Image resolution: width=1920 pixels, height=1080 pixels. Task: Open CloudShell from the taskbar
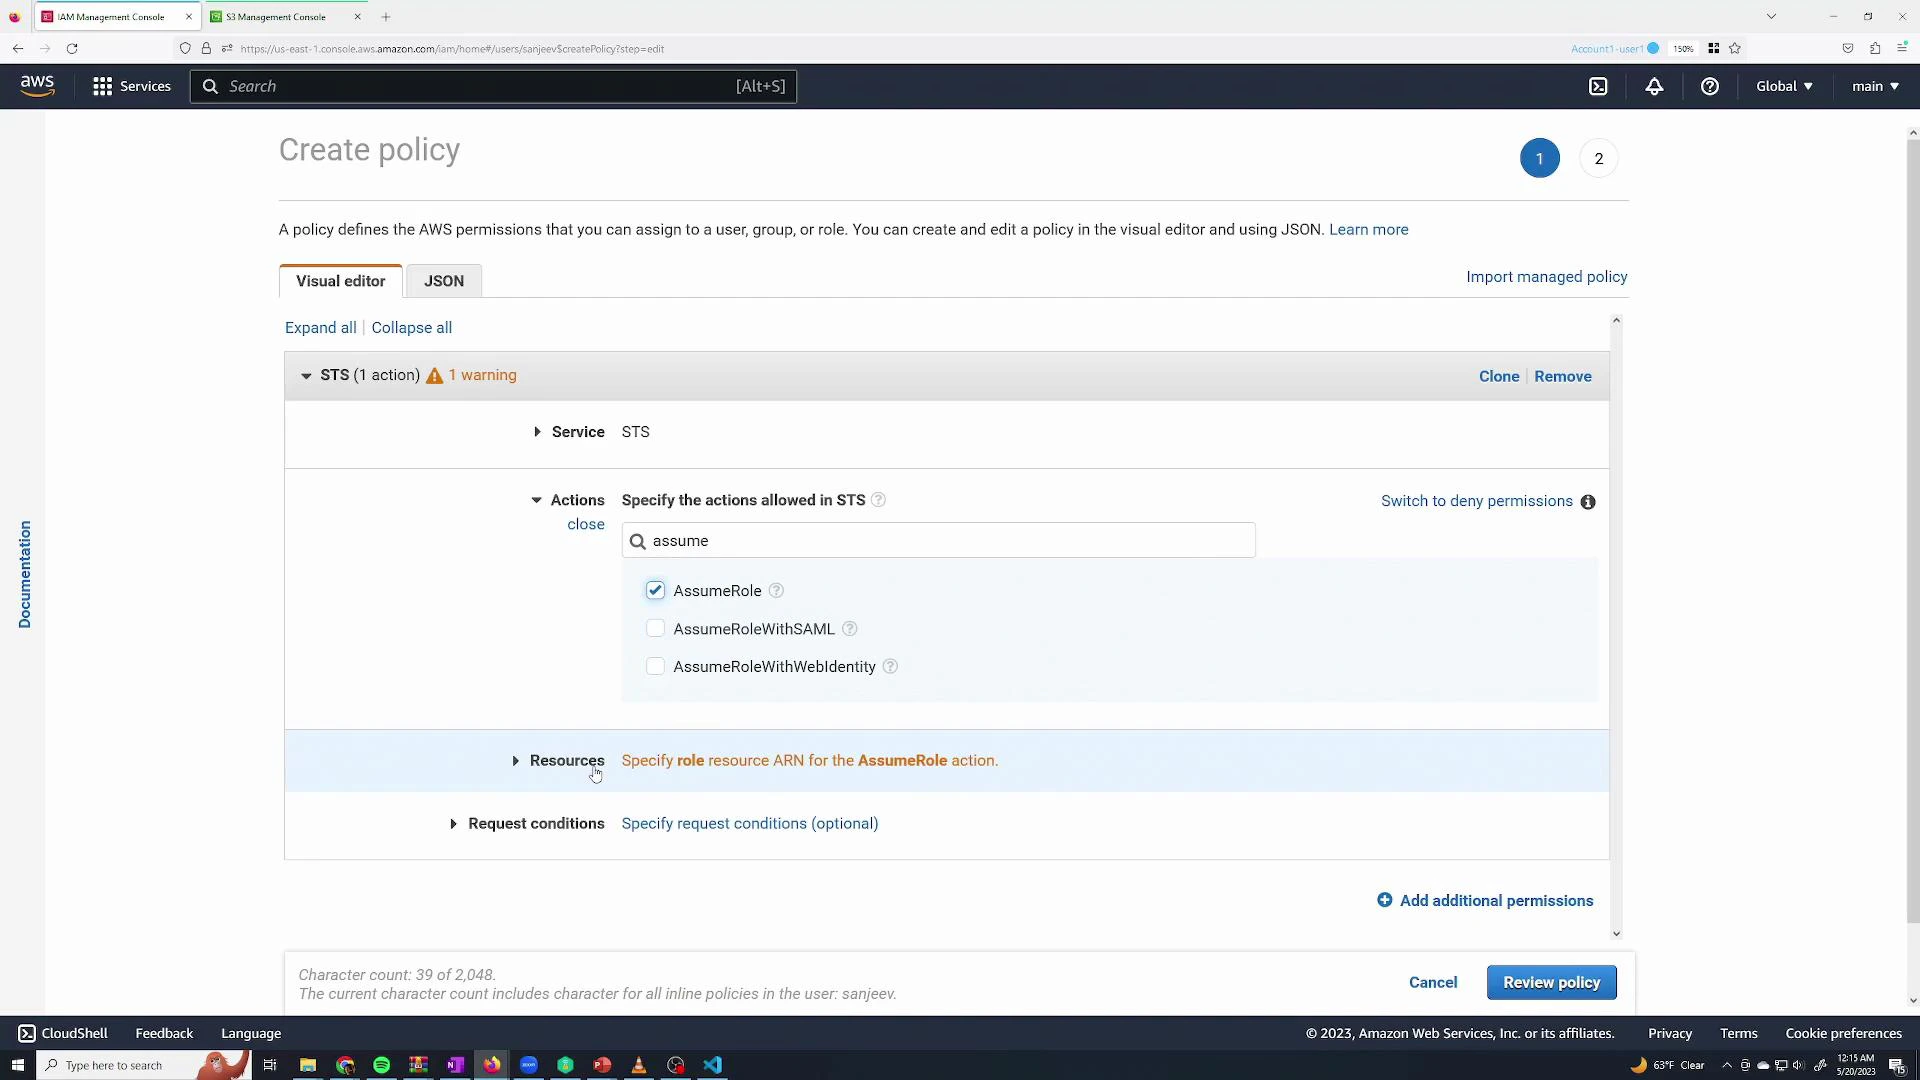[x=63, y=1033]
